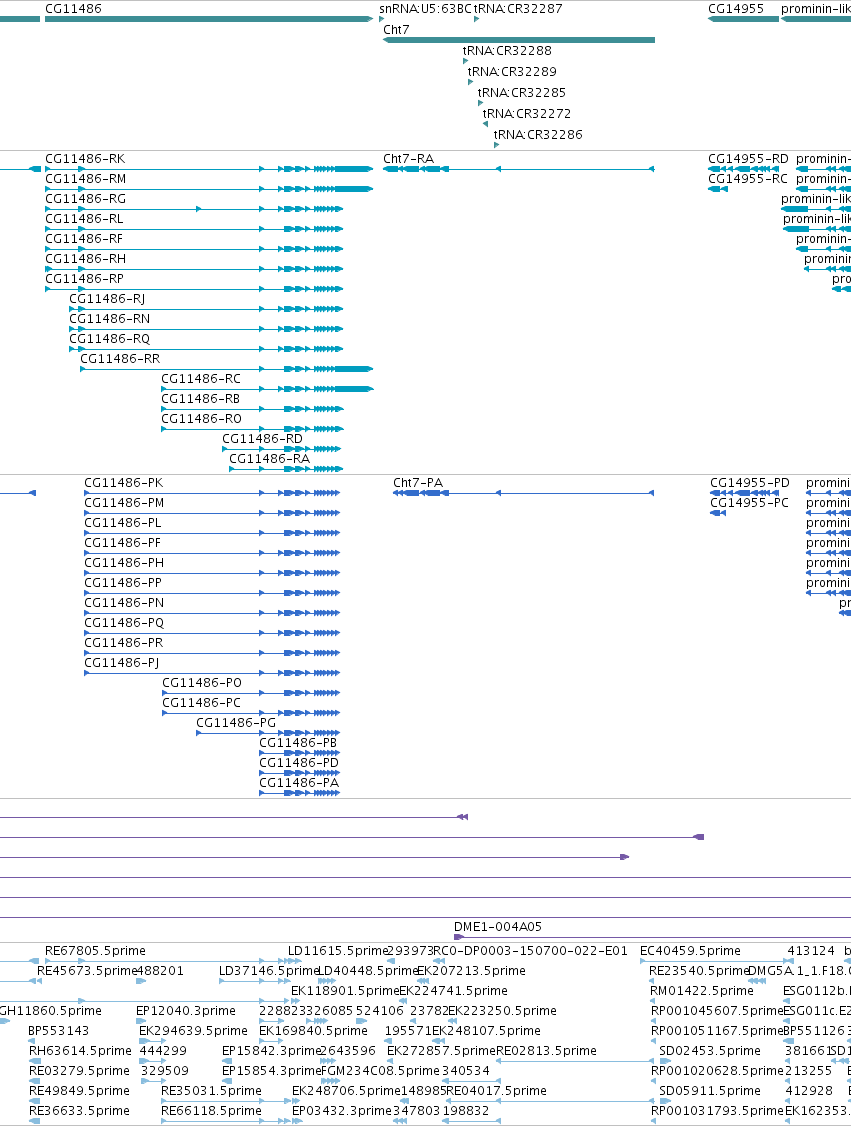Click transcript CG11486-RB label
The image size is (851, 1126).
click(200, 400)
